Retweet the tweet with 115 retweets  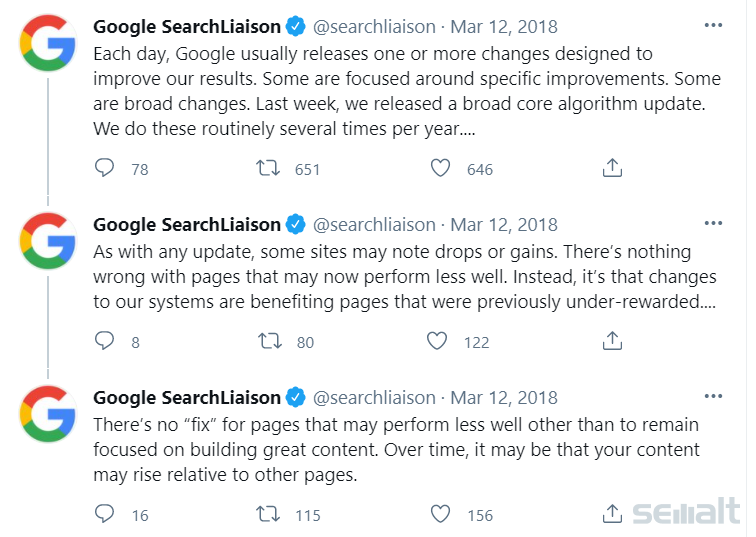tap(268, 514)
